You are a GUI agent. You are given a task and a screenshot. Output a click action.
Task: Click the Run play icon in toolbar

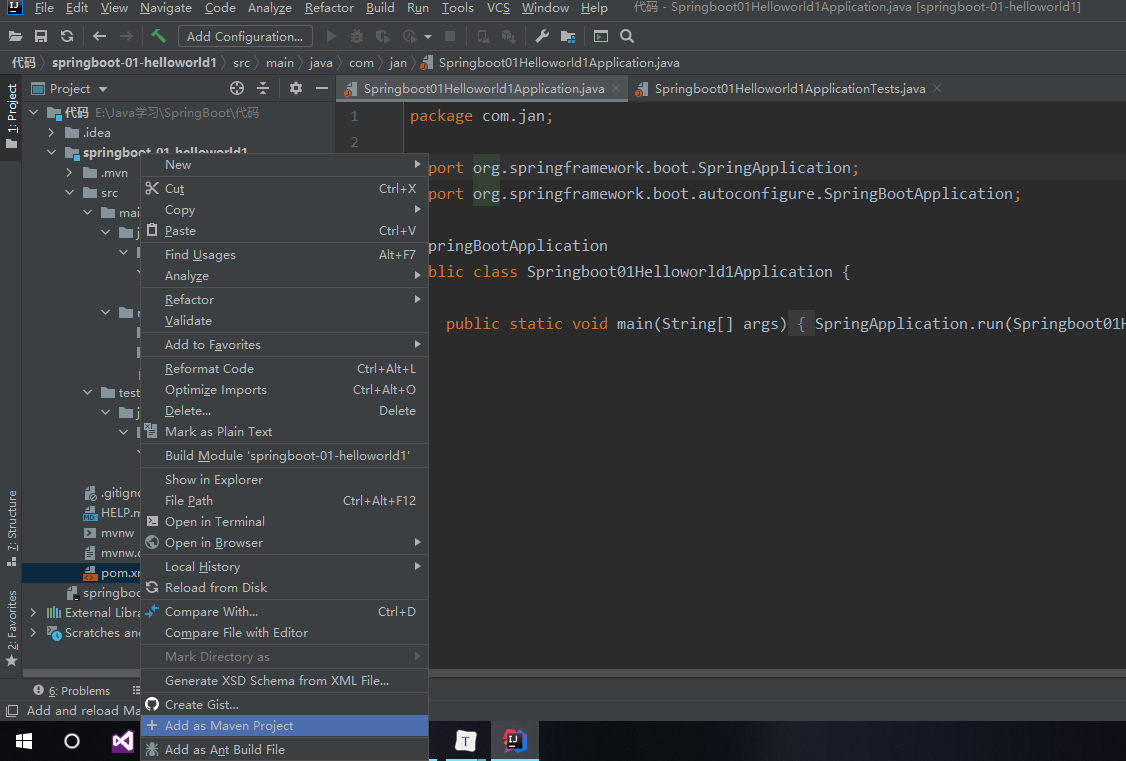(331, 37)
